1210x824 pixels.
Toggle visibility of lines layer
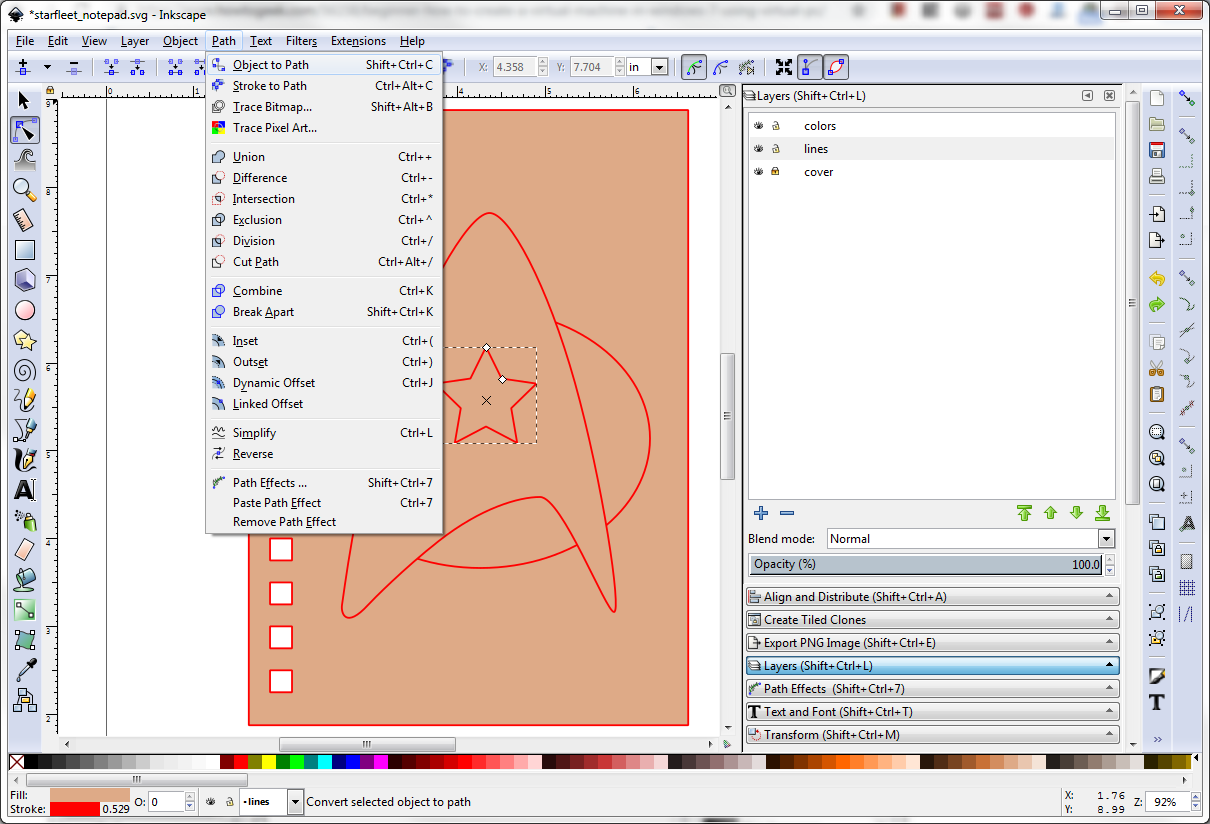point(759,149)
